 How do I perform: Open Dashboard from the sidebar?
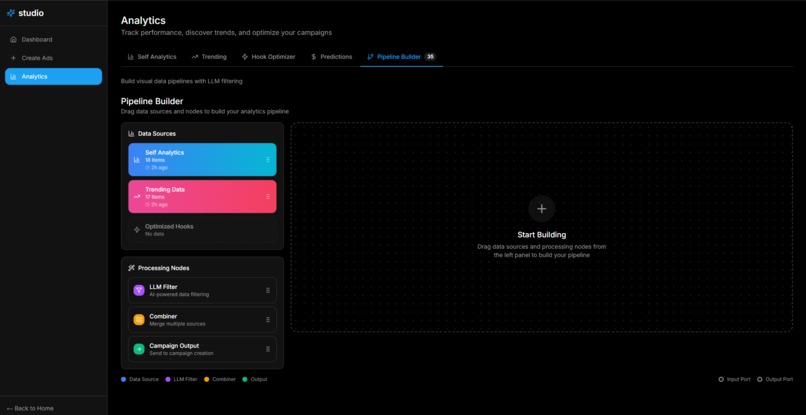(x=53, y=40)
